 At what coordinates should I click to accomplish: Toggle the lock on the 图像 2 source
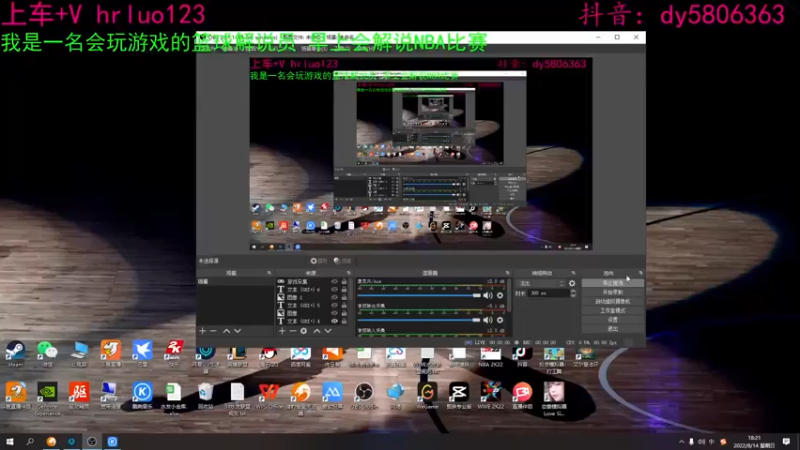344,297
